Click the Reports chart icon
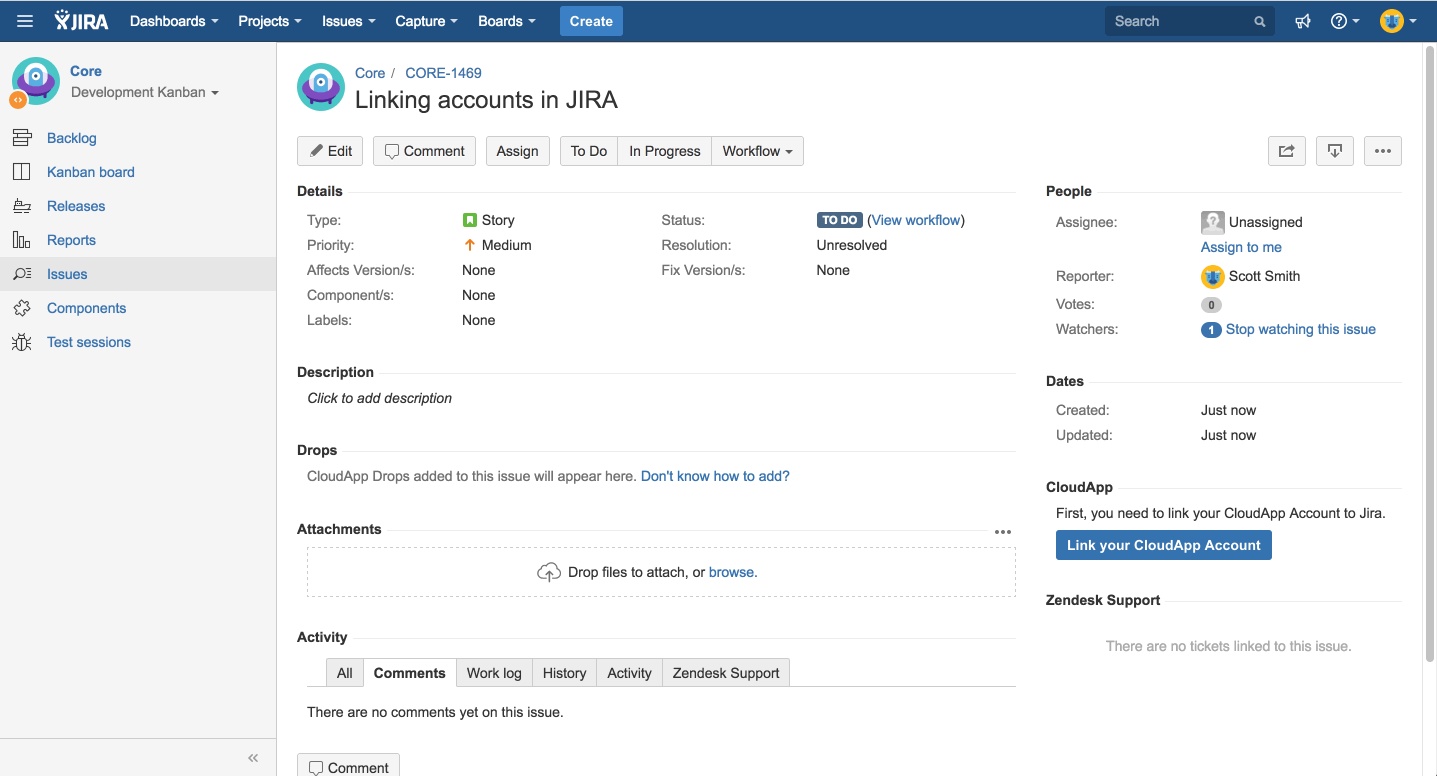This screenshot has height=776, width=1437. click(x=21, y=240)
